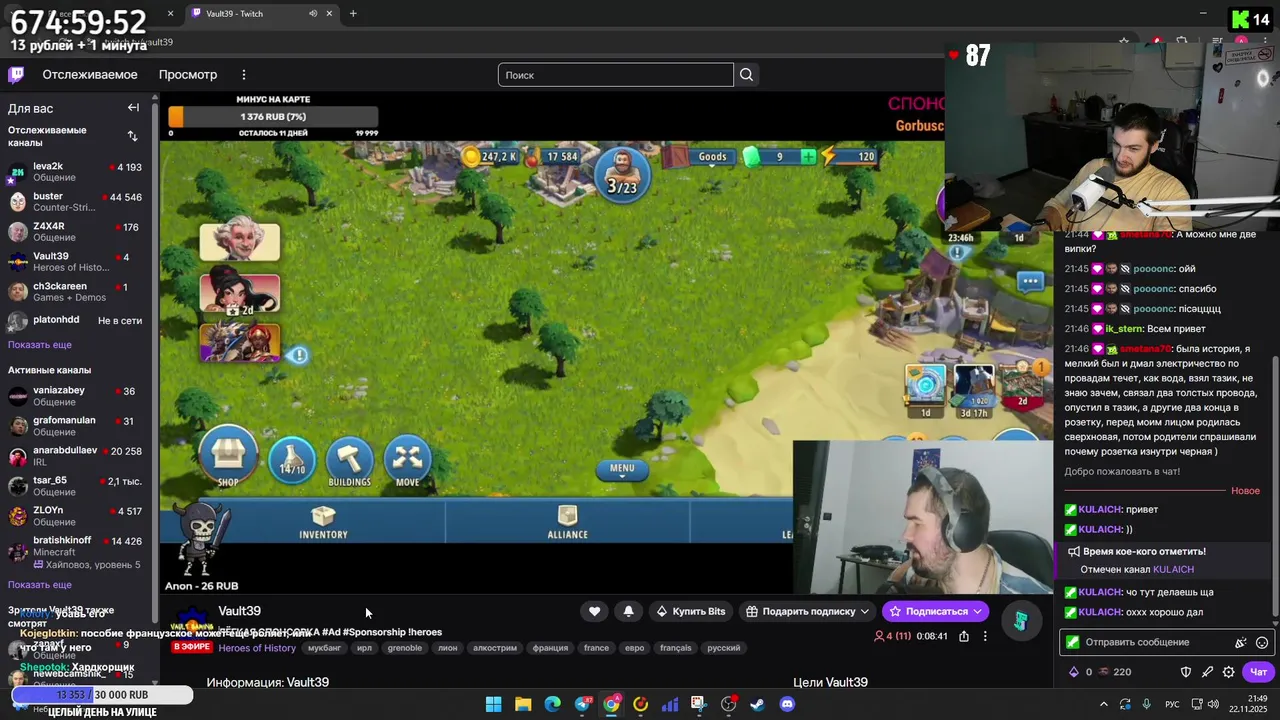This screenshot has width=1280, height=720.
Task: Open the sword mod tools icon
Action: pyautogui.click(x=1207, y=672)
